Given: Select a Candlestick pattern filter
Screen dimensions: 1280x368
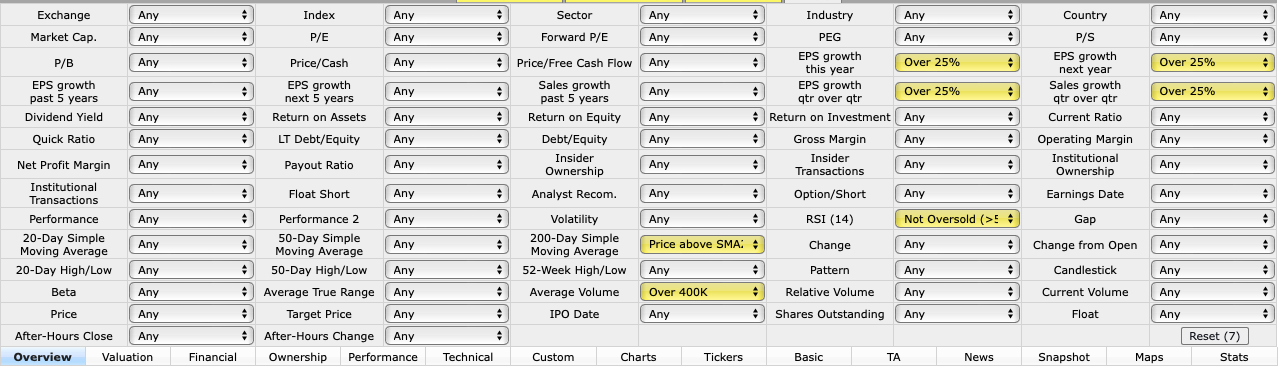Looking at the screenshot, I should tap(1213, 270).
